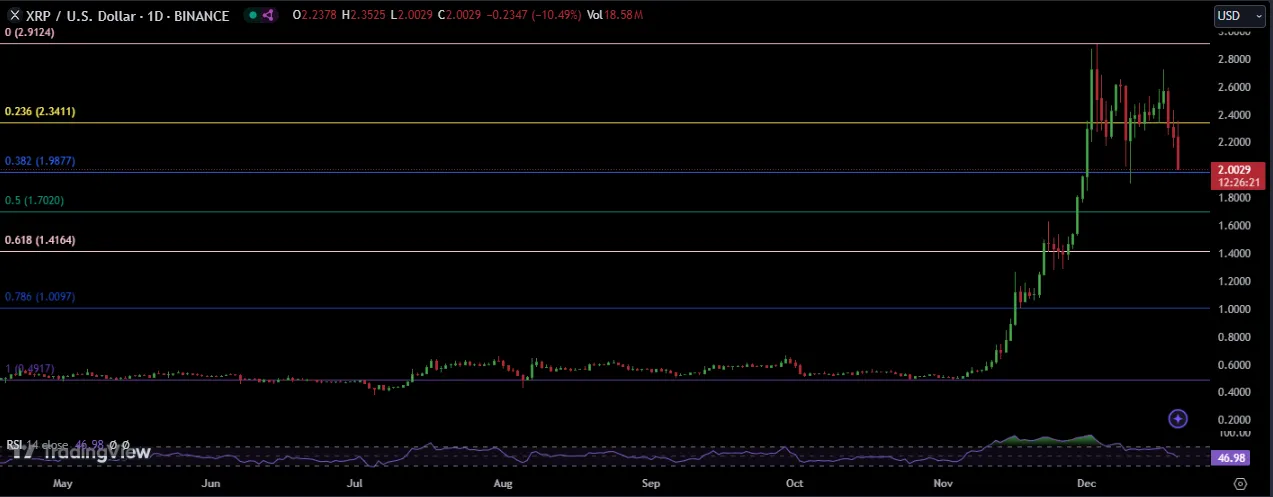The width and height of the screenshot is (1273, 497).
Task: Select the 0.382 (1.9877) Fibonacci label
Action: click(40, 160)
